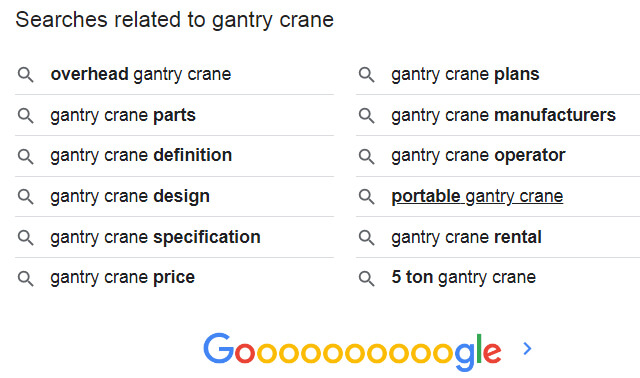The width and height of the screenshot is (640, 378).
Task: Click search icon next to gantry crane design
Action: [25, 197]
